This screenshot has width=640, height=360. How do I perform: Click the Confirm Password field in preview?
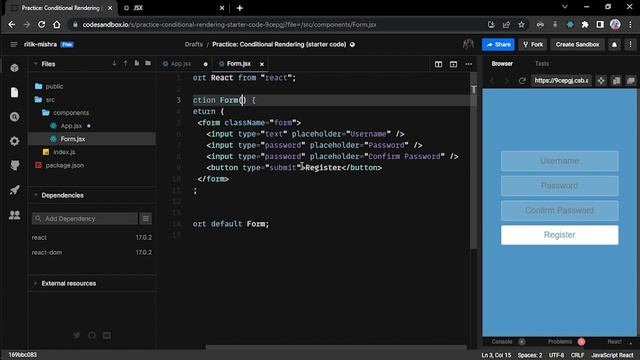pyautogui.click(x=560, y=211)
